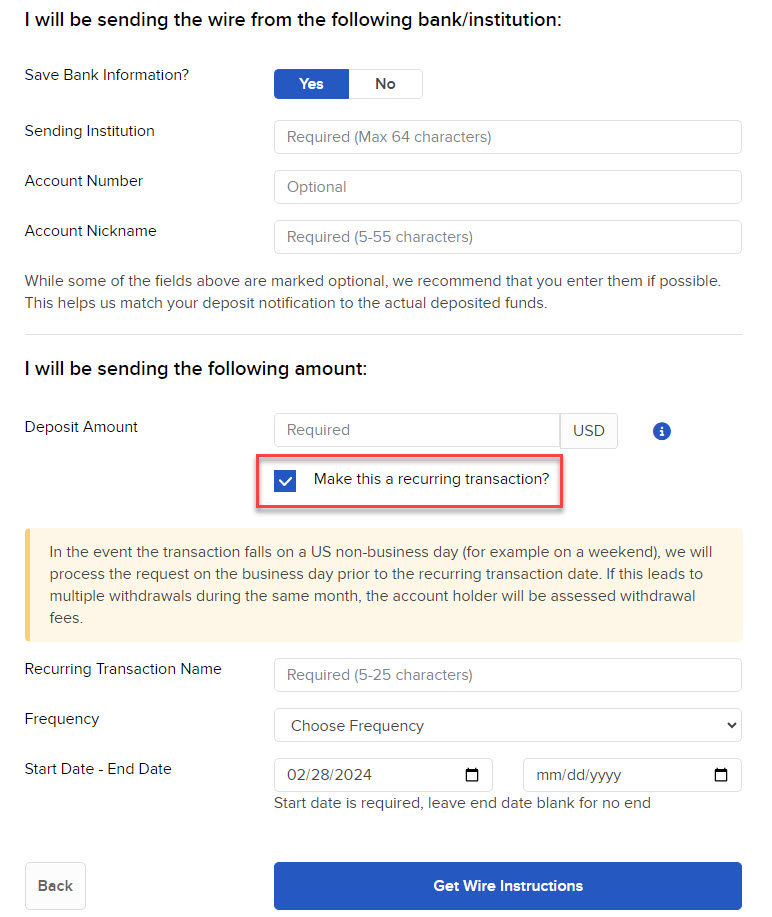This screenshot has width=772, height=917.
Task: Select Yes for Save Bank Information
Action: coord(311,84)
